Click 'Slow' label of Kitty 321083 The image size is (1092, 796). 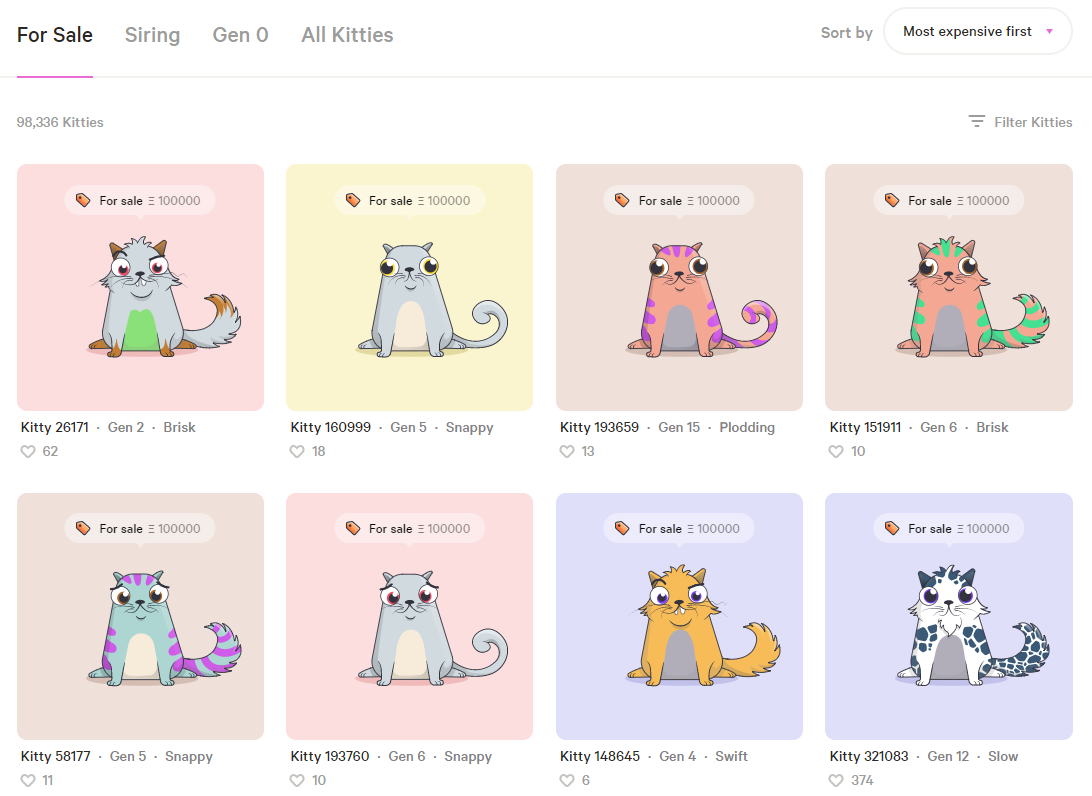tap(1003, 756)
